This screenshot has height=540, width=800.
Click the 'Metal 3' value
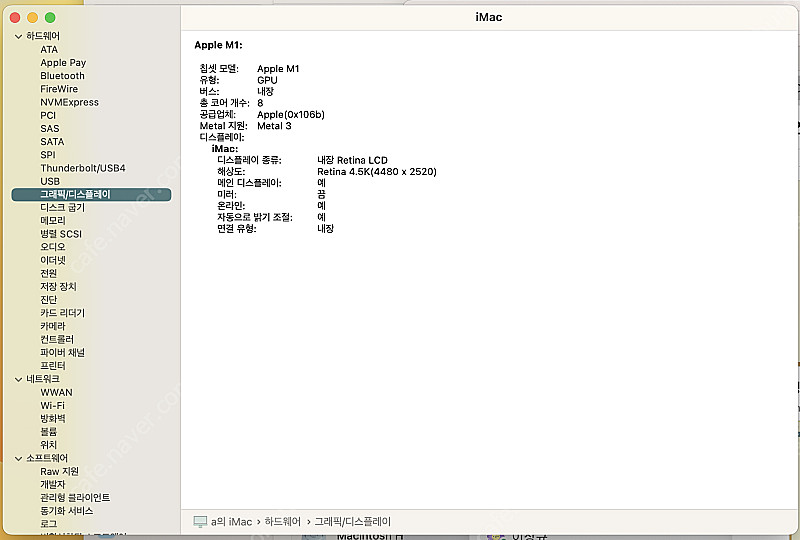[274, 126]
